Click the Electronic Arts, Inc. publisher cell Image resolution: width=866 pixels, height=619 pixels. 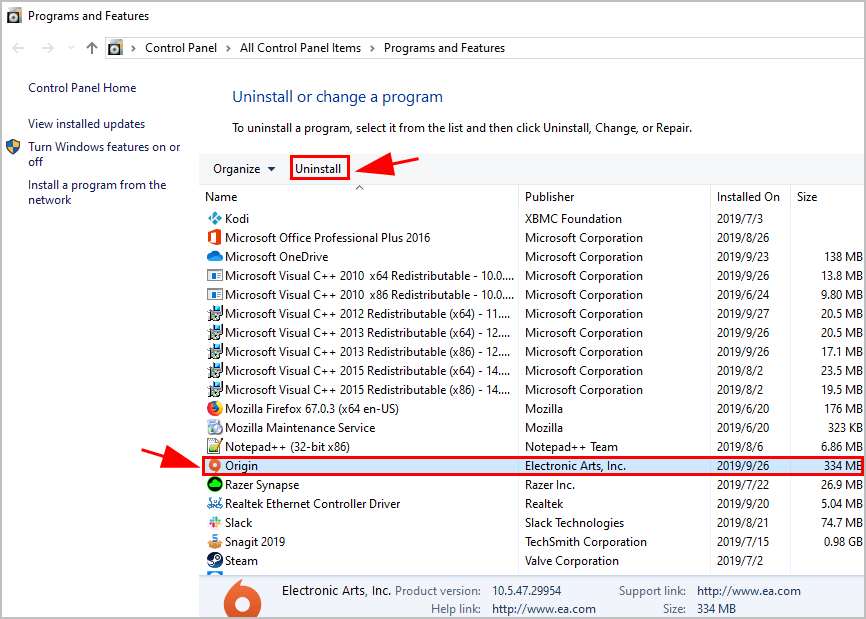pos(575,466)
